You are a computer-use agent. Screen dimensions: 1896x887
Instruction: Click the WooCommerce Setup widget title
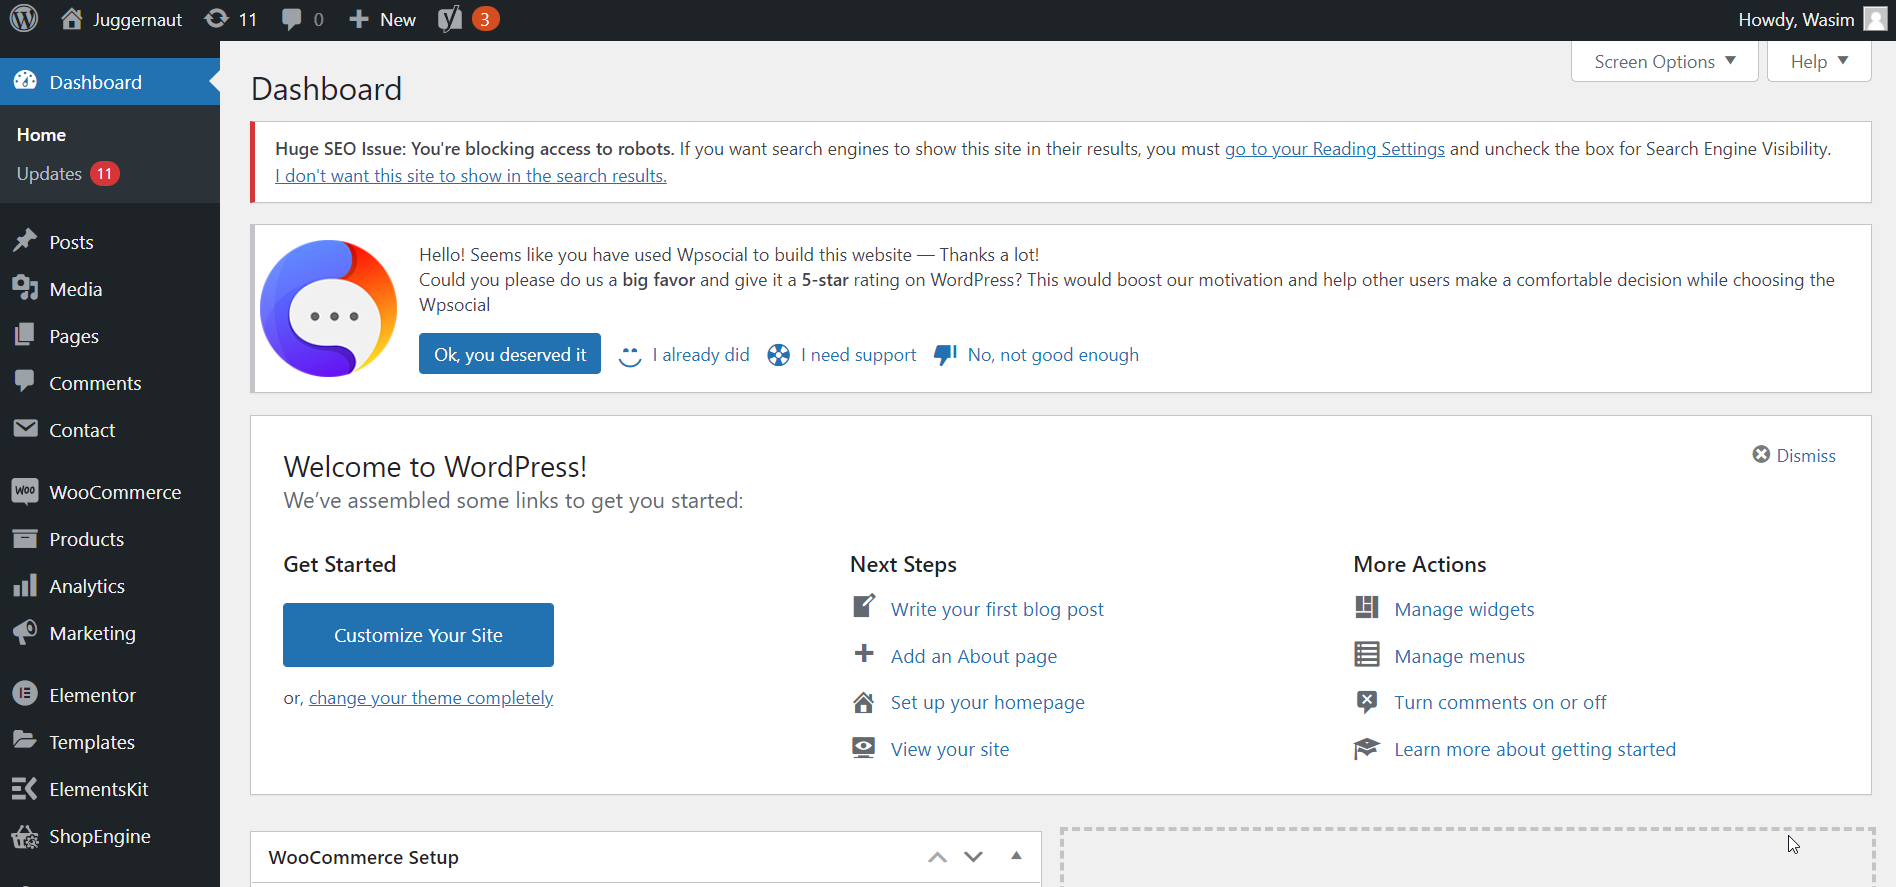tap(364, 857)
